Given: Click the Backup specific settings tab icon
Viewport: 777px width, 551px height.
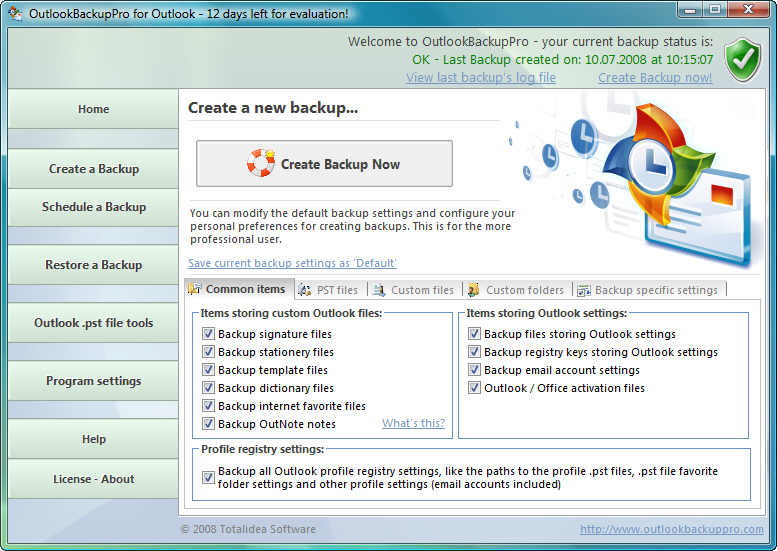Looking at the screenshot, I should pyautogui.click(x=584, y=290).
